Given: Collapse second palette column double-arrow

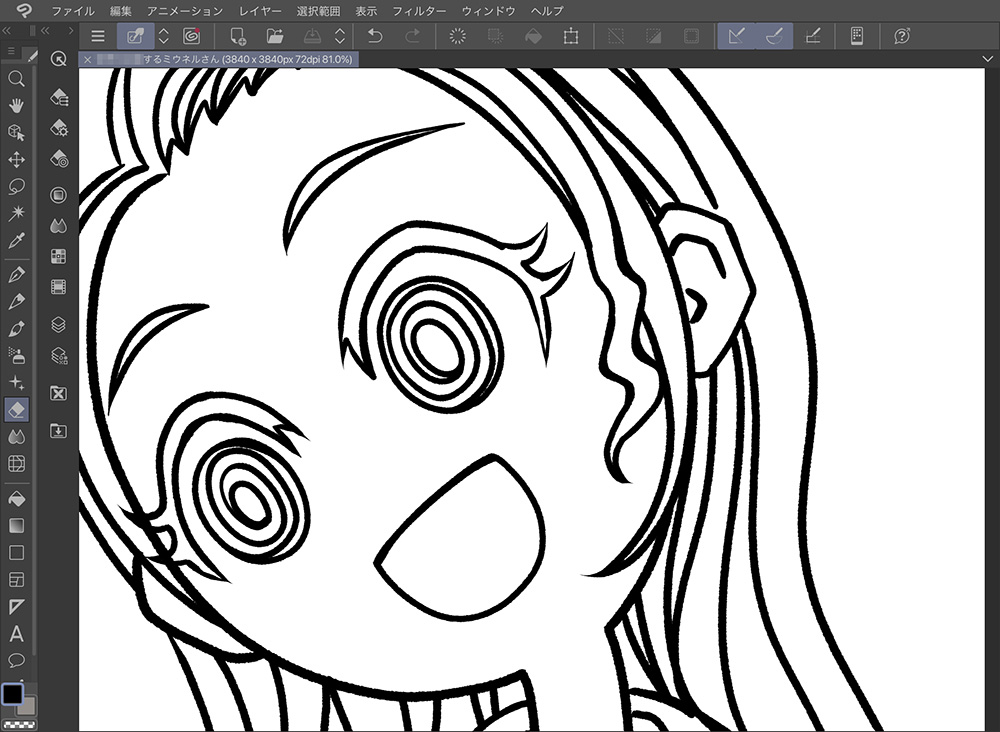Looking at the screenshot, I should 45,30.
